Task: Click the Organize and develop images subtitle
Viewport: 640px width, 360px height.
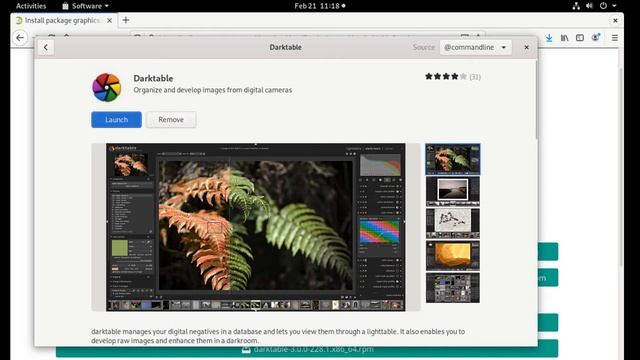Action: (x=213, y=90)
